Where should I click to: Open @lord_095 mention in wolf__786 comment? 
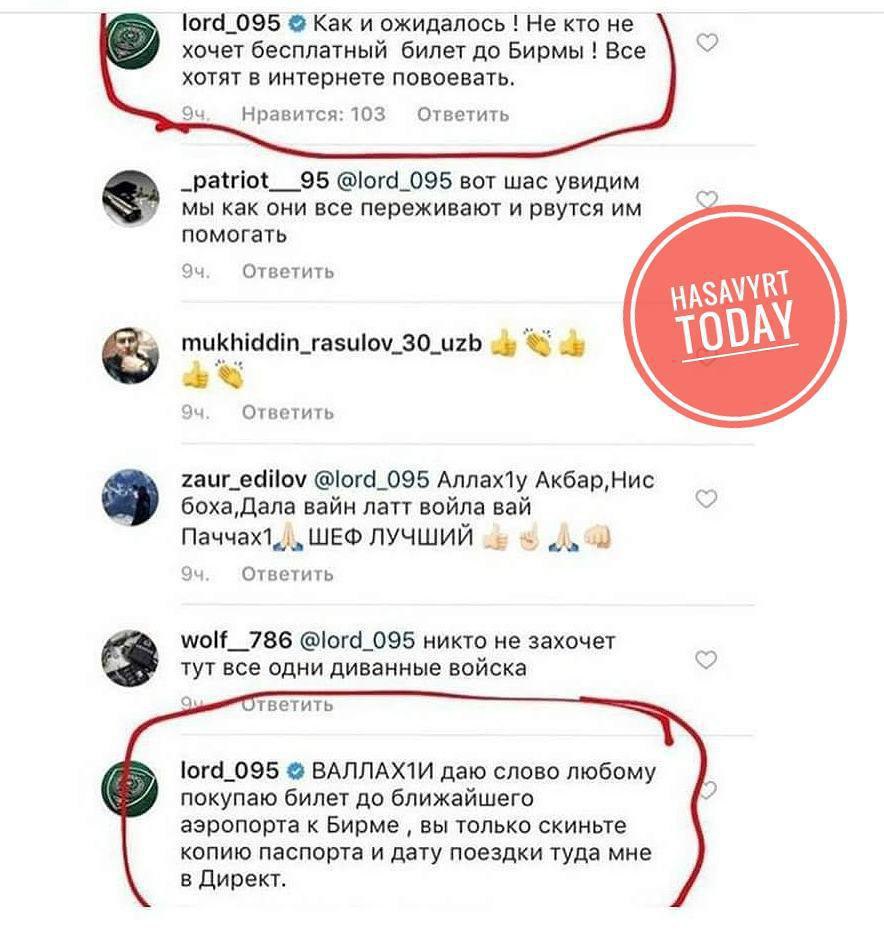(x=357, y=640)
